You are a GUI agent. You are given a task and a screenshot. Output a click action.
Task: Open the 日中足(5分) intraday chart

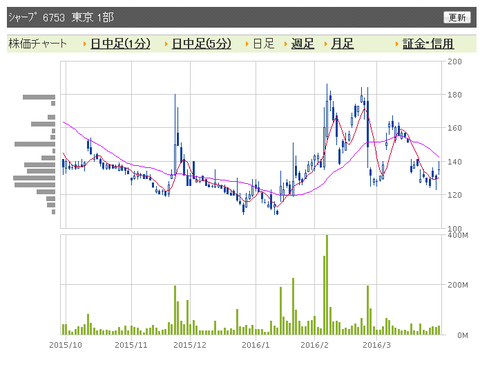pyautogui.click(x=201, y=44)
